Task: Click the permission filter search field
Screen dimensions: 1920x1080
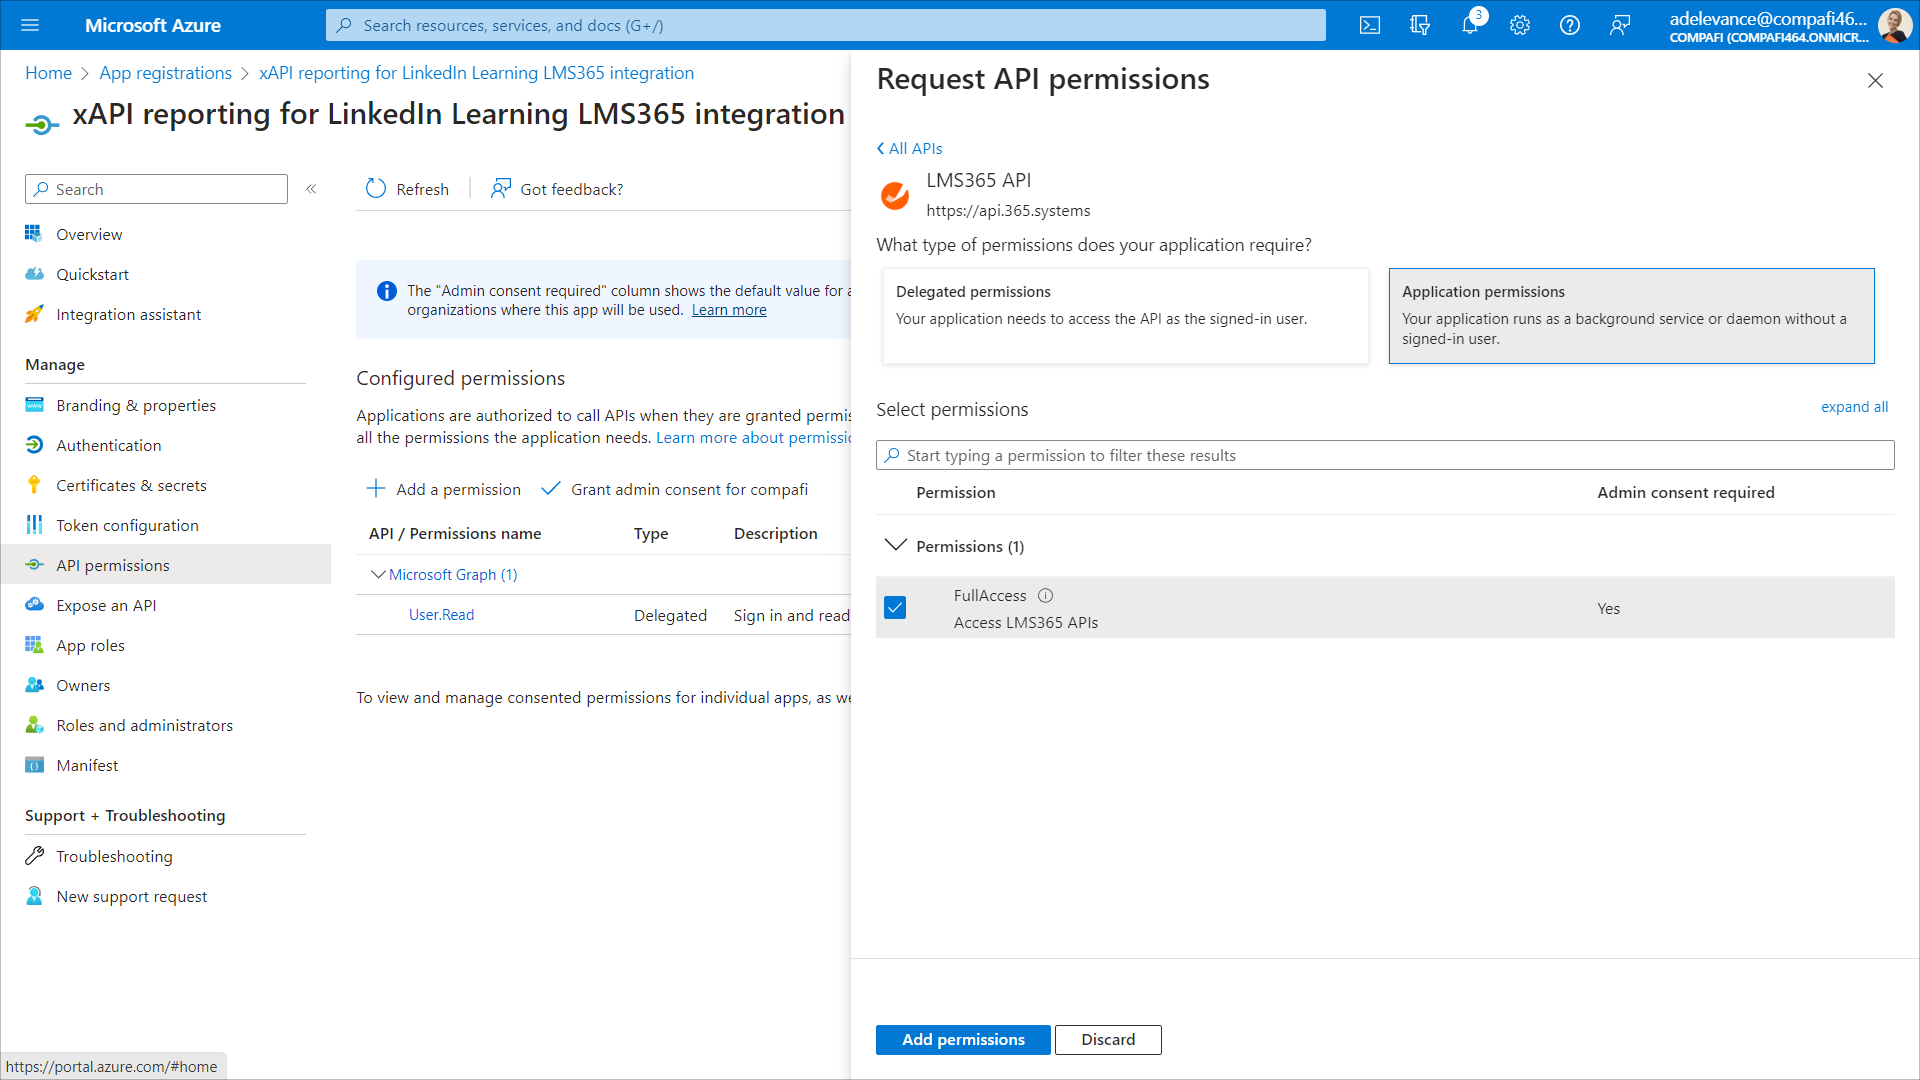Action: [x=1385, y=455]
